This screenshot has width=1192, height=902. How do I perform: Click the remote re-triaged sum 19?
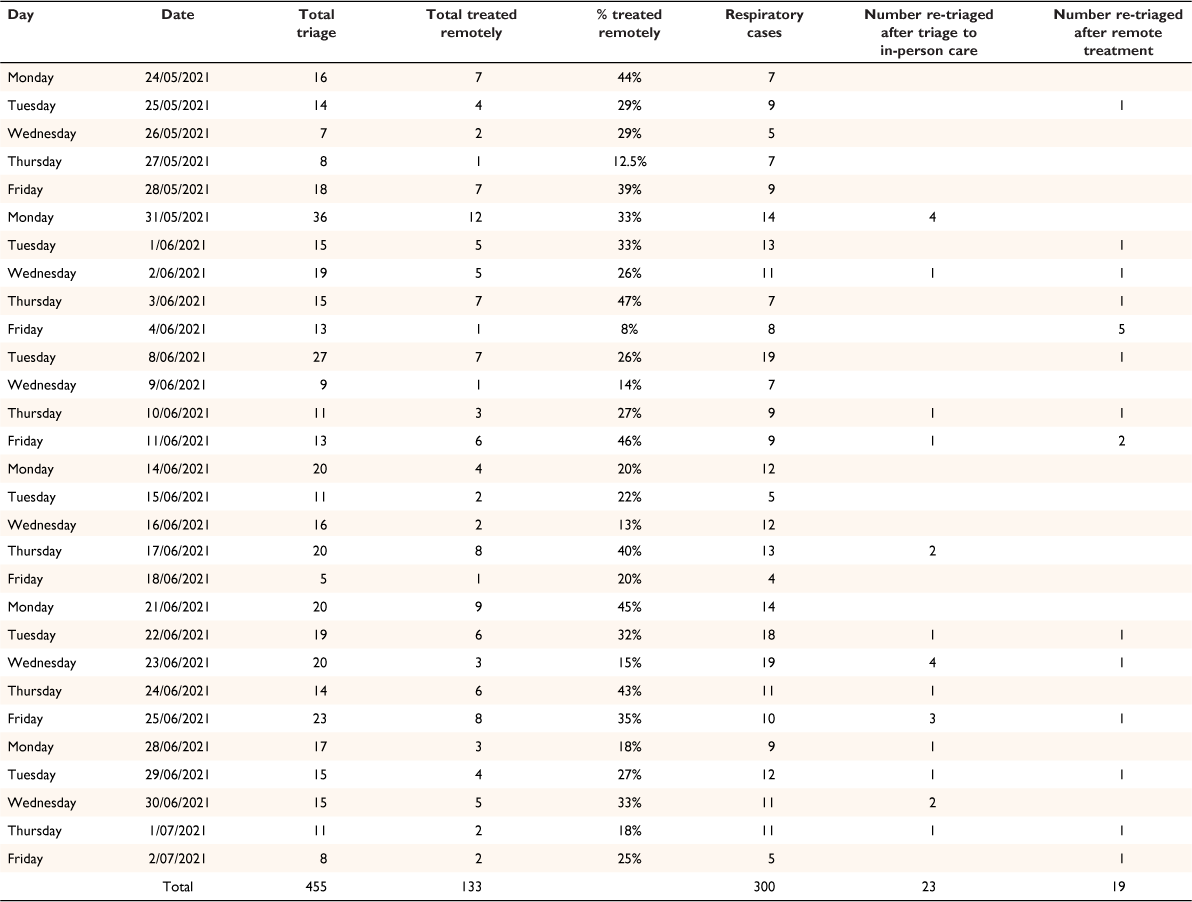1118,887
